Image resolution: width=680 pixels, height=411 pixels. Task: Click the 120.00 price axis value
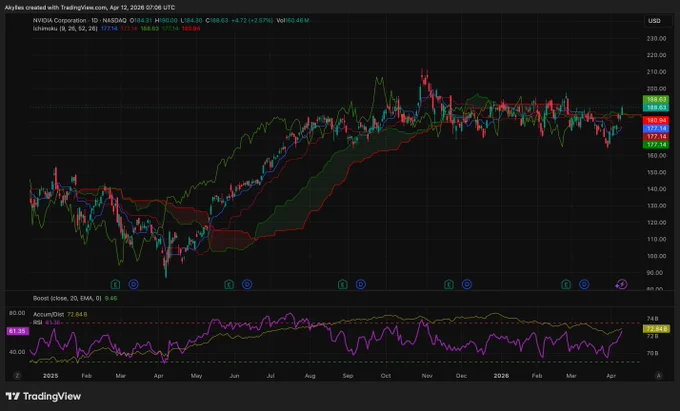tap(656, 222)
